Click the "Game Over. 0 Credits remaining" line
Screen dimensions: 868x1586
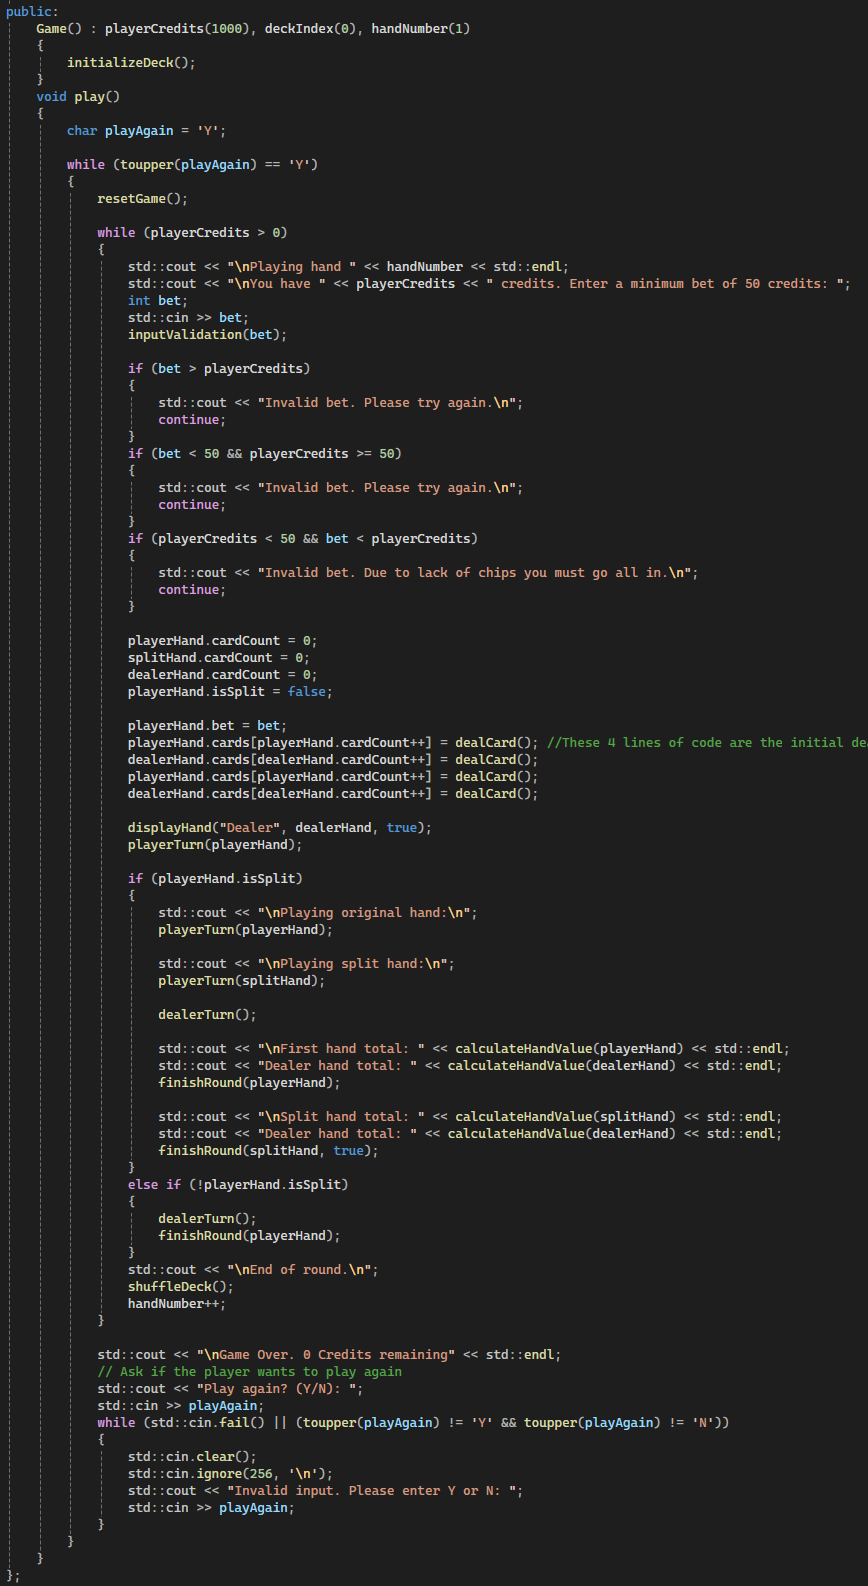(329, 1354)
